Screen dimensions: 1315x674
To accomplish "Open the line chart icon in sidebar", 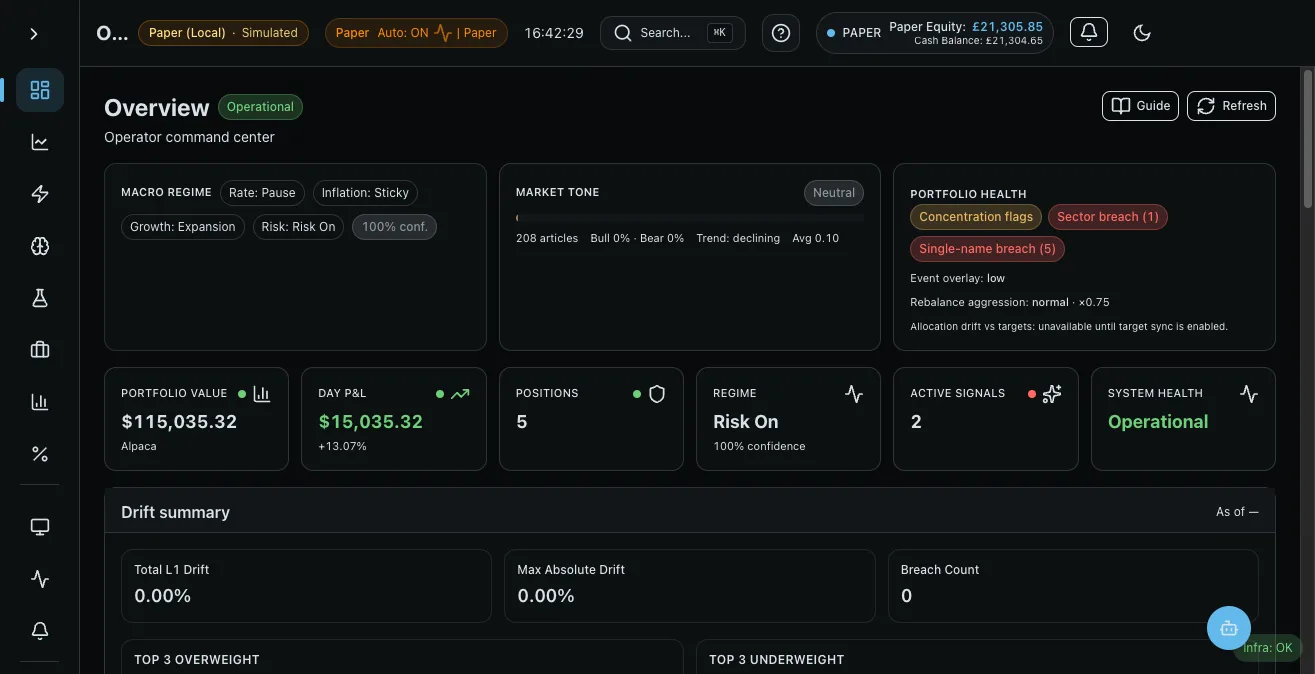I will point(40,142).
